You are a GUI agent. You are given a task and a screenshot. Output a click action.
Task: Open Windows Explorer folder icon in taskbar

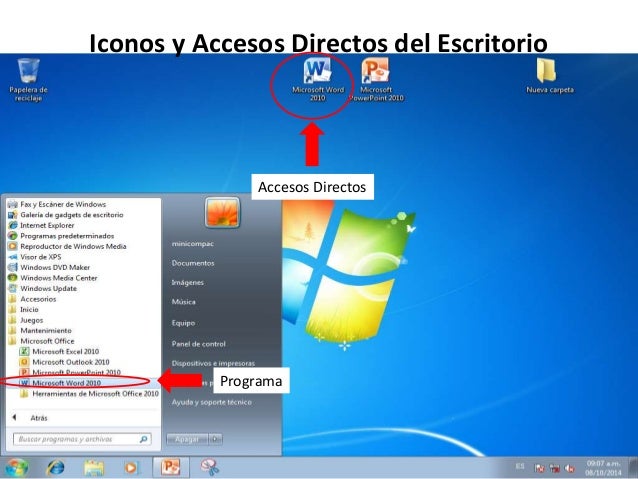point(94,468)
